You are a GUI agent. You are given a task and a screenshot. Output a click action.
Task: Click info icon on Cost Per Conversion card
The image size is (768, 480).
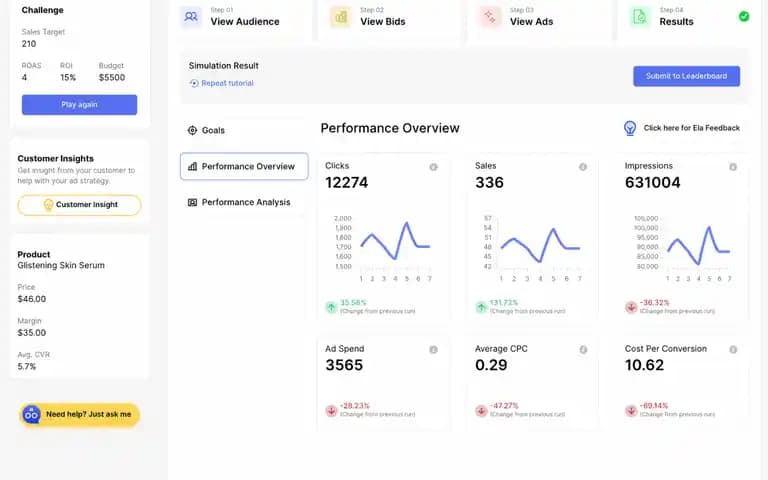733,350
